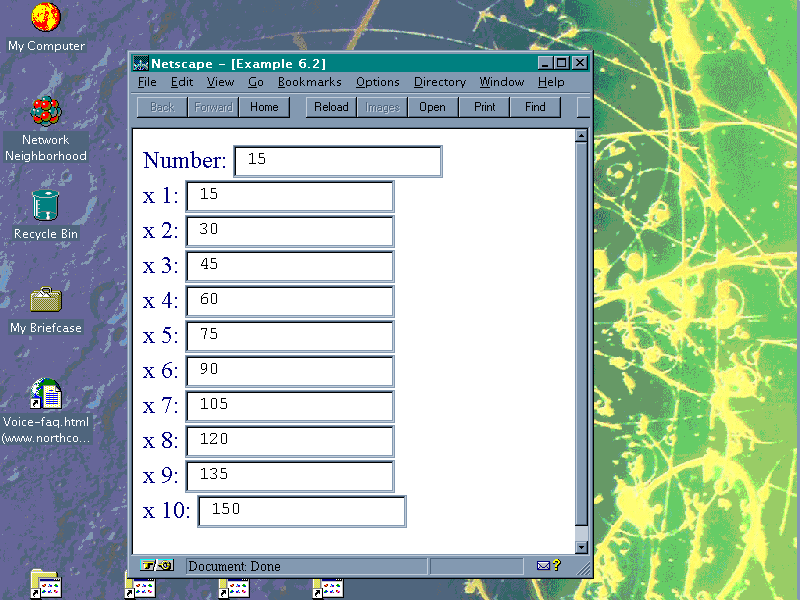Click the scrollbar up arrow

pos(582,136)
